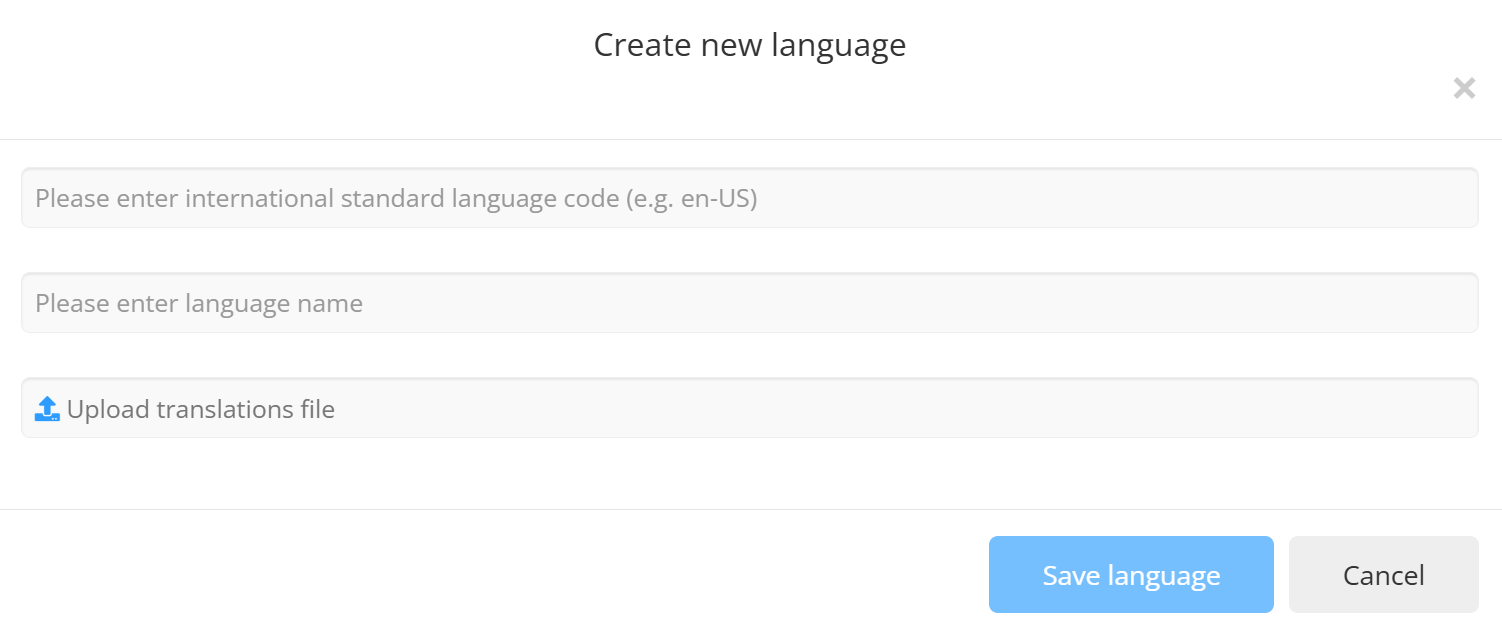Abort language creation using Cancel
Screen dimensions: 1502x632
(1383, 575)
